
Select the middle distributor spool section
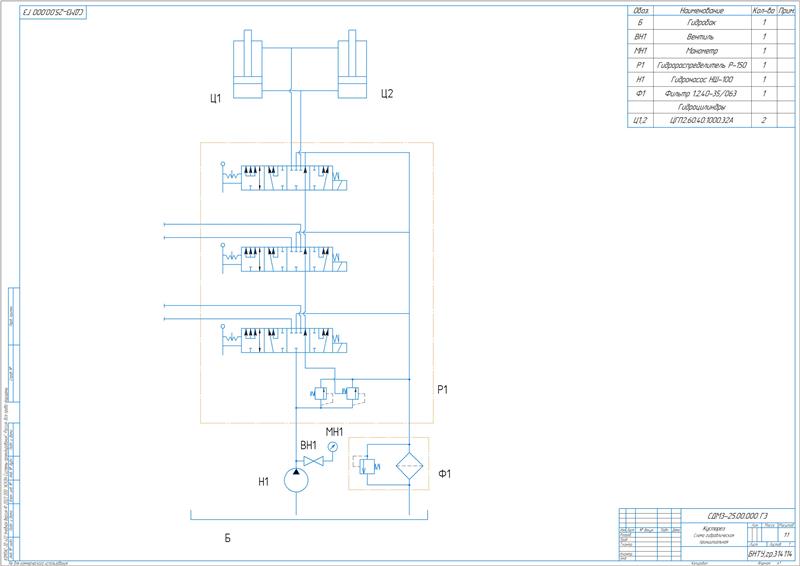(287, 258)
